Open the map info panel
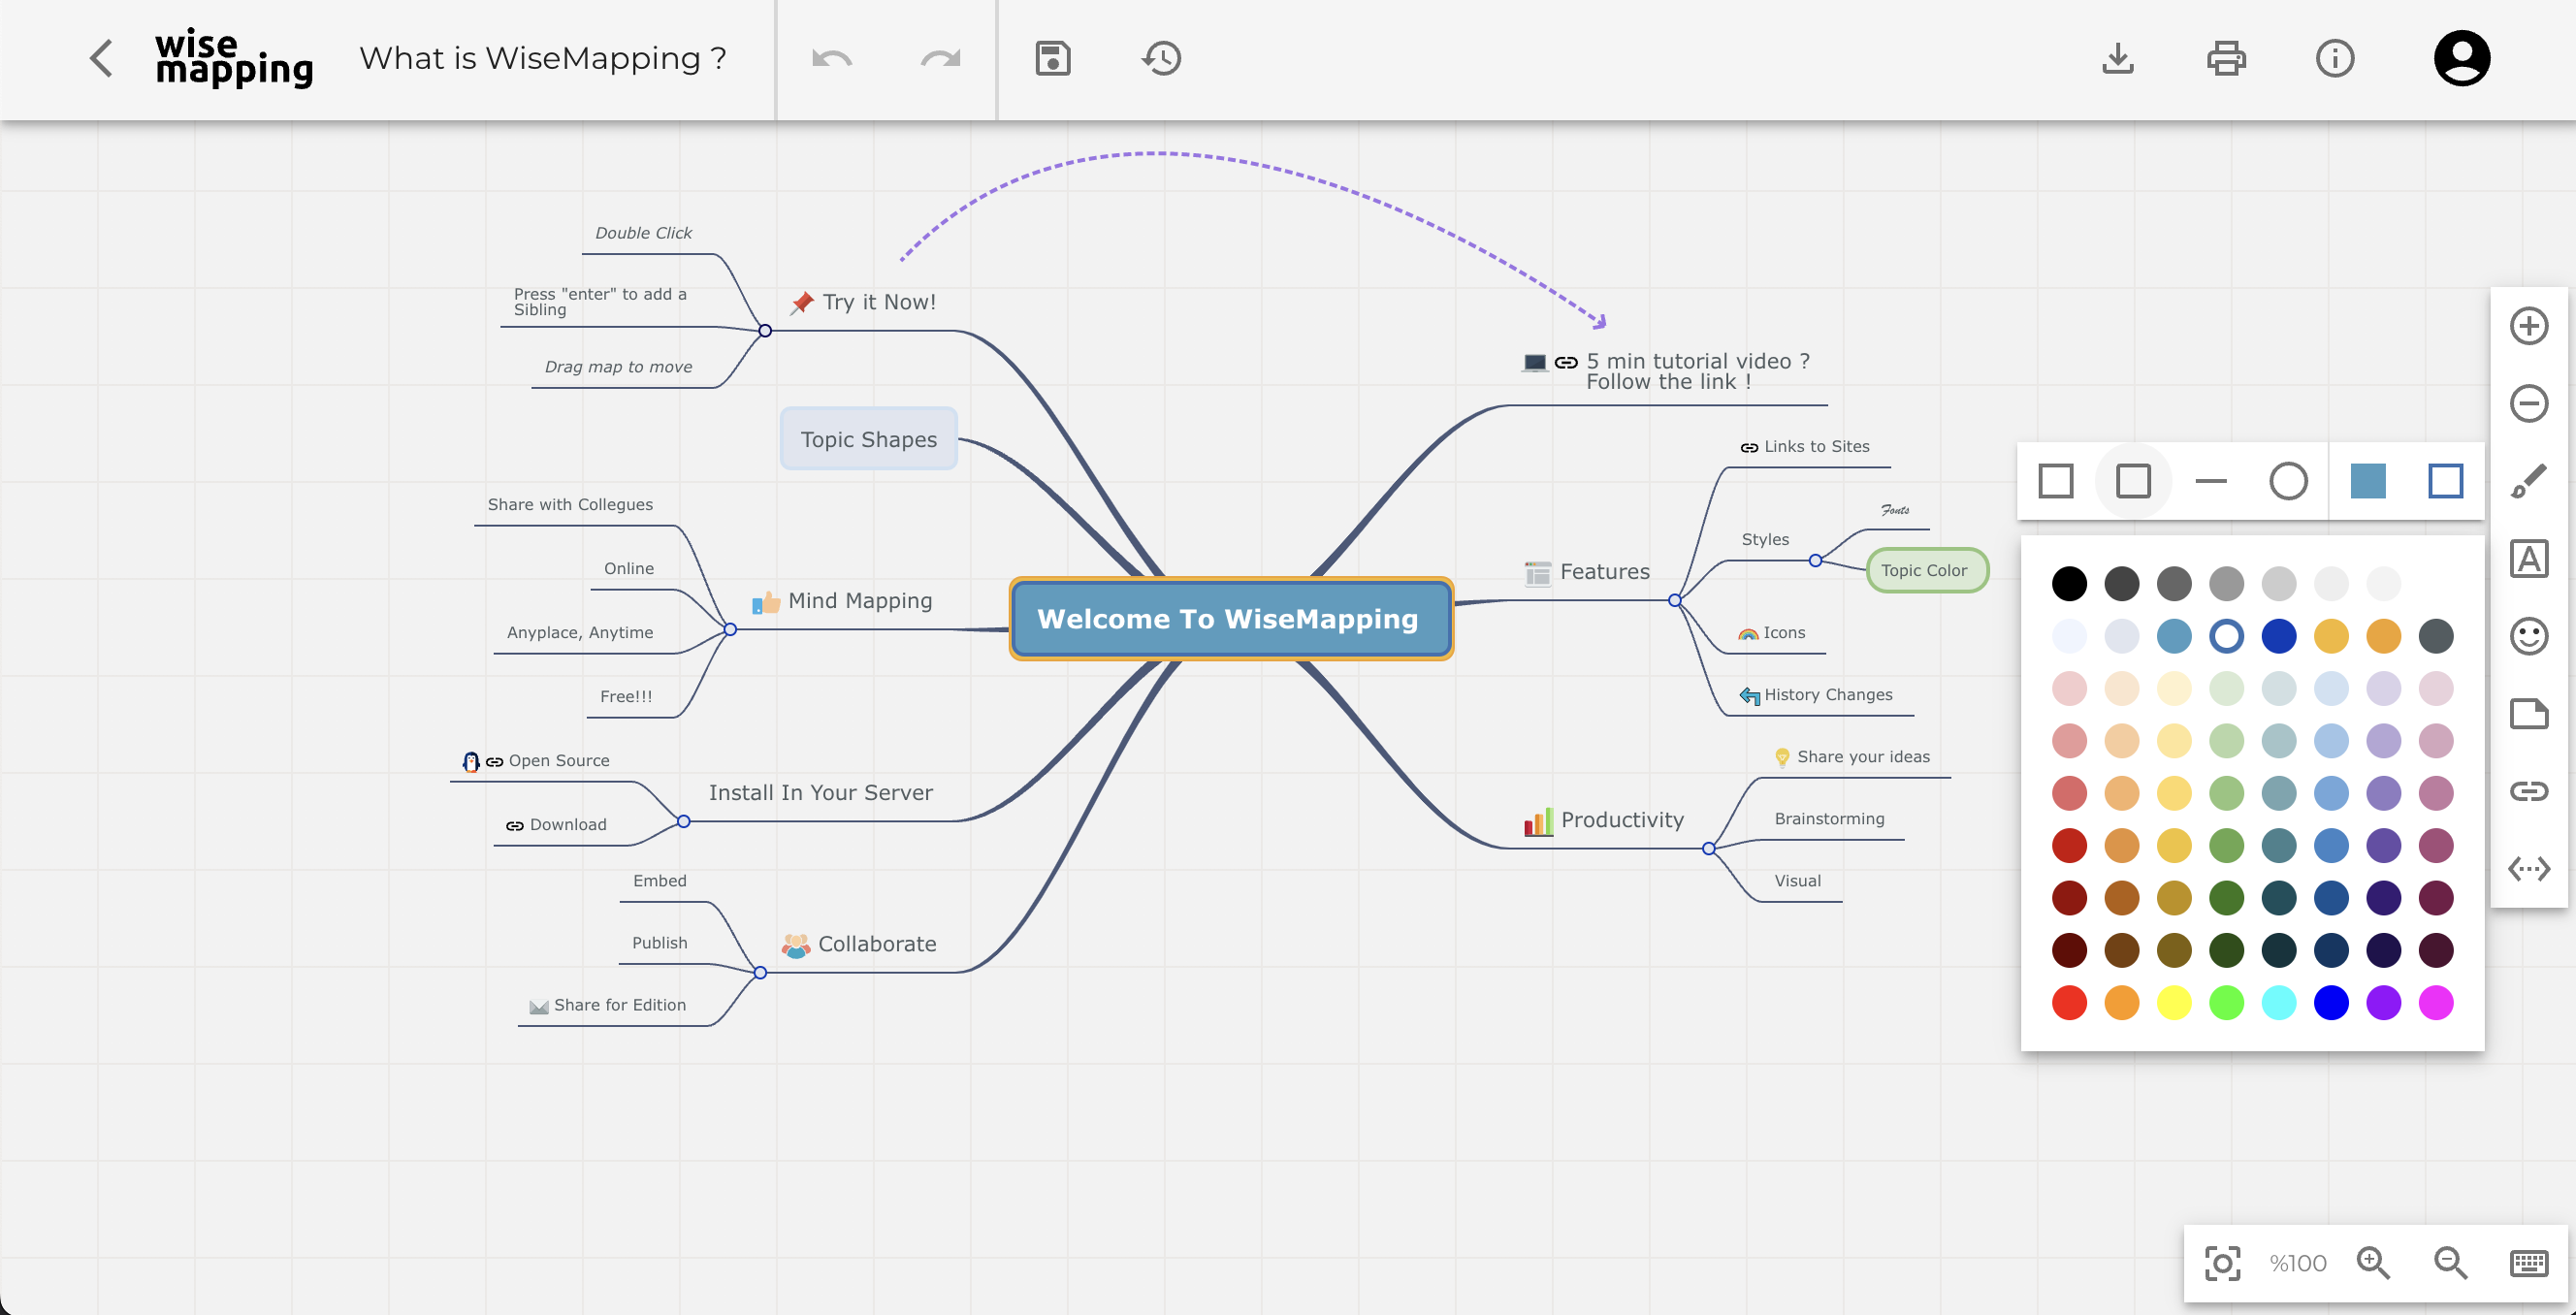Image resolution: width=2576 pixels, height=1315 pixels. (2335, 58)
